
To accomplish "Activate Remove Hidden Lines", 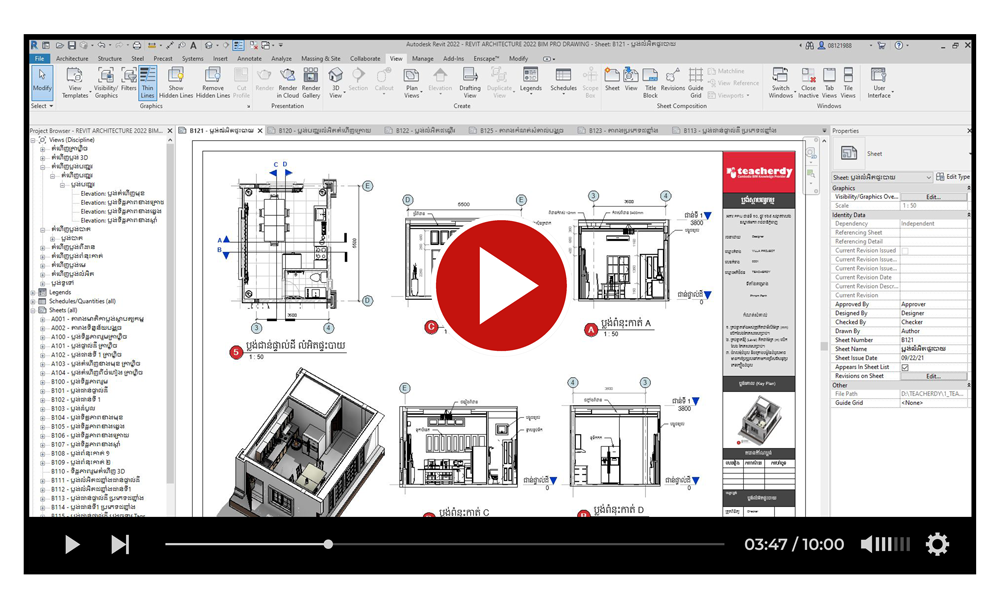I will (213, 83).
